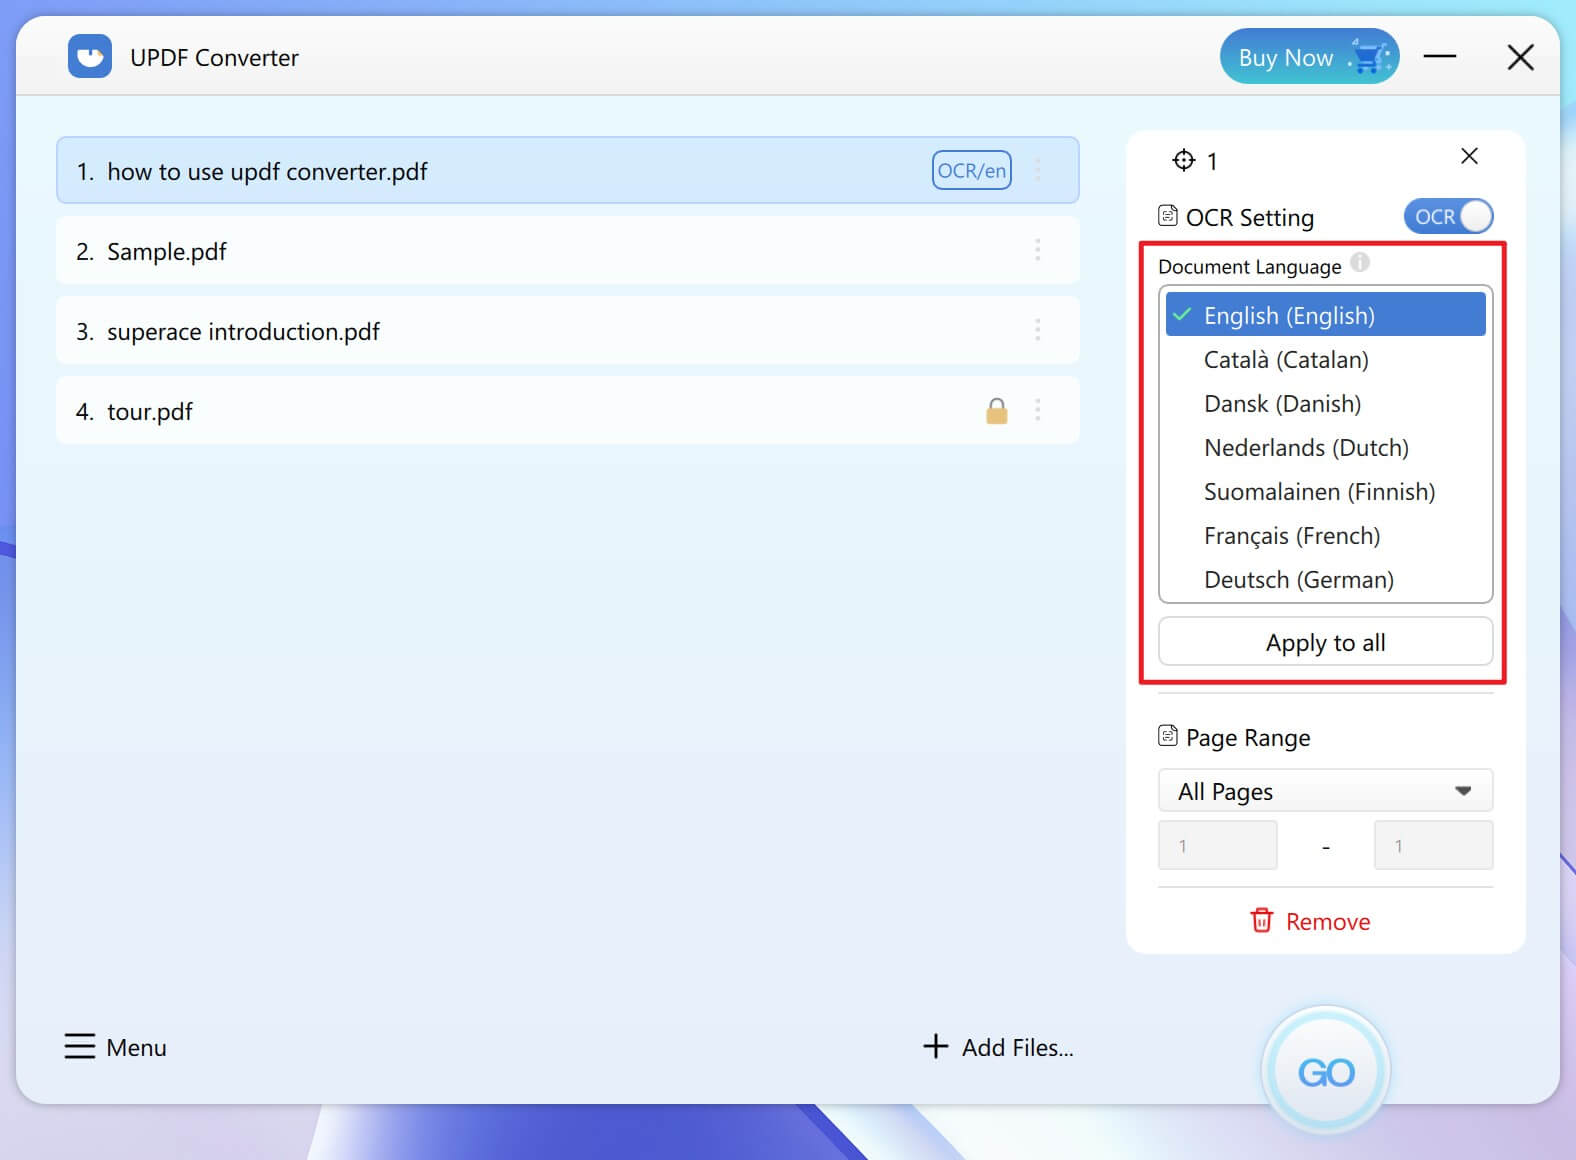Click the Apply to all button
The image size is (1576, 1160).
tap(1326, 642)
